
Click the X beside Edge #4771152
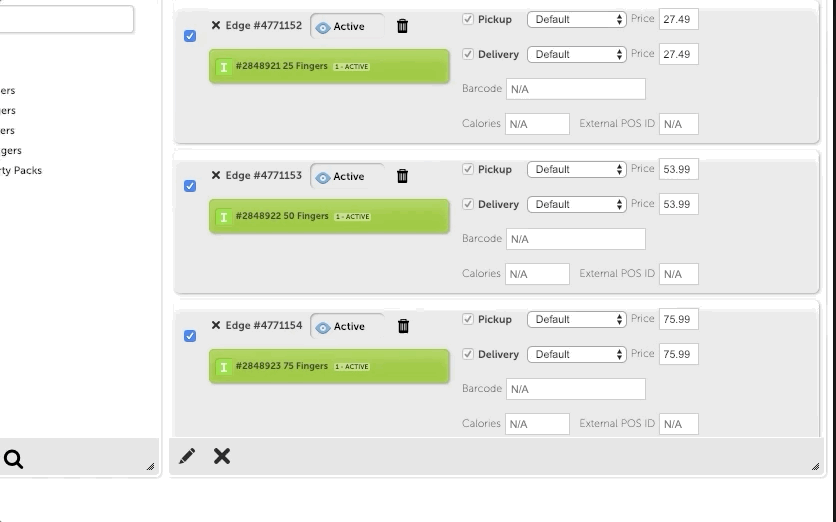pos(215,25)
